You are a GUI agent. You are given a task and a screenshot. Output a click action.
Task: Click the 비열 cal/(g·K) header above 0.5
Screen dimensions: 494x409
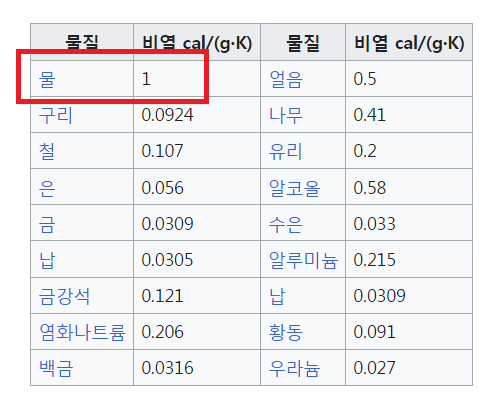coord(409,44)
